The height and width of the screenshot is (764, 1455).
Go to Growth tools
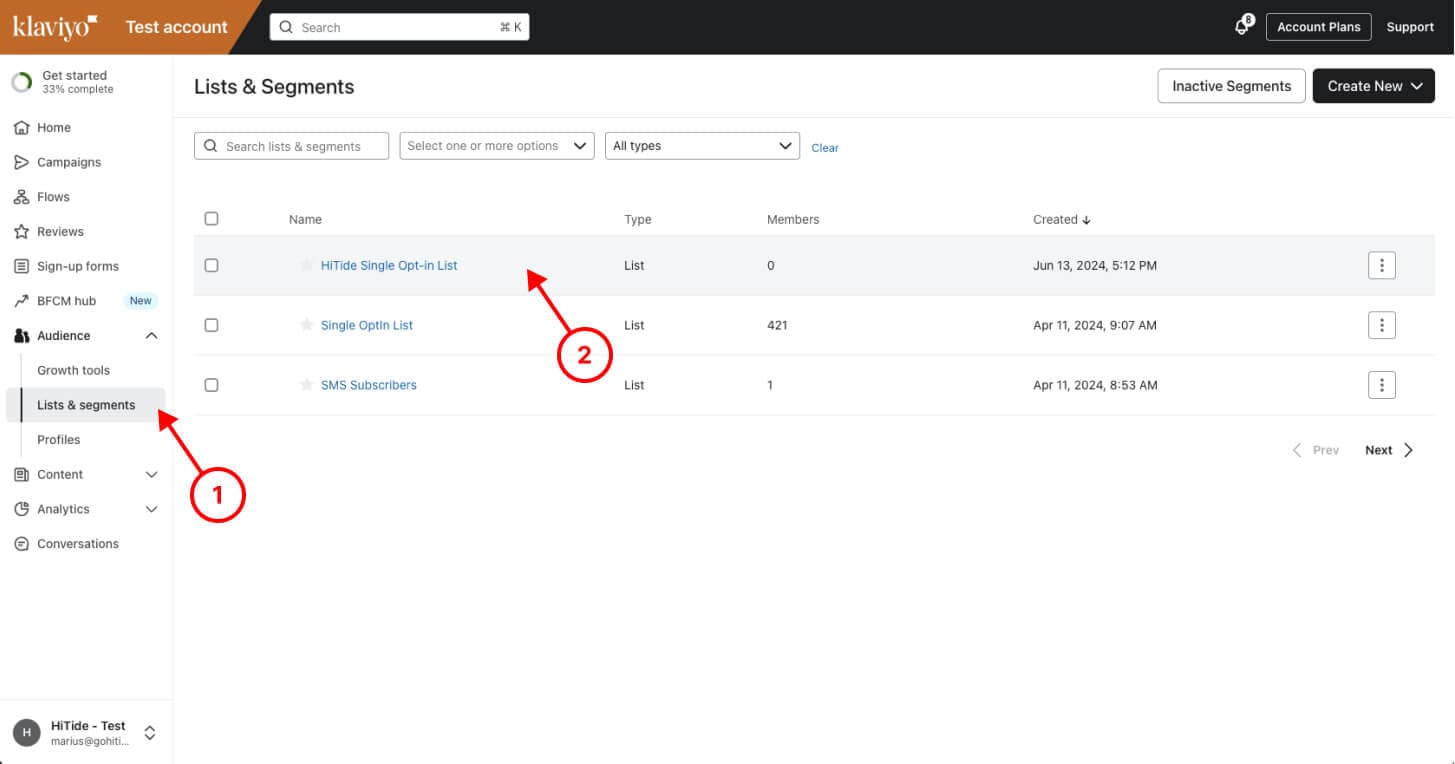pyautogui.click(x=74, y=370)
